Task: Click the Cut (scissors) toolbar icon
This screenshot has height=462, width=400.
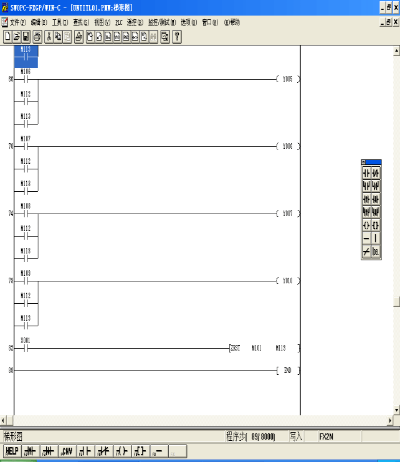Action: coord(49,37)
